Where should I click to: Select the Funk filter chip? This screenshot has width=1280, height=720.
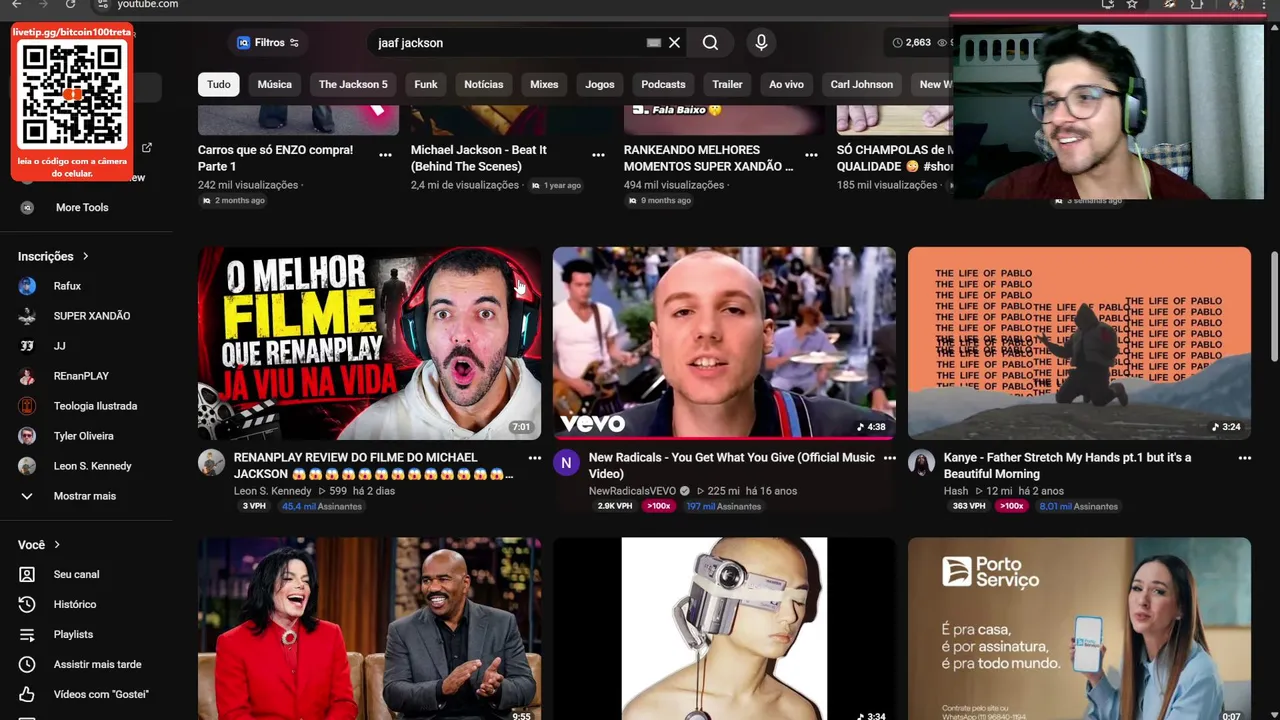426,84
